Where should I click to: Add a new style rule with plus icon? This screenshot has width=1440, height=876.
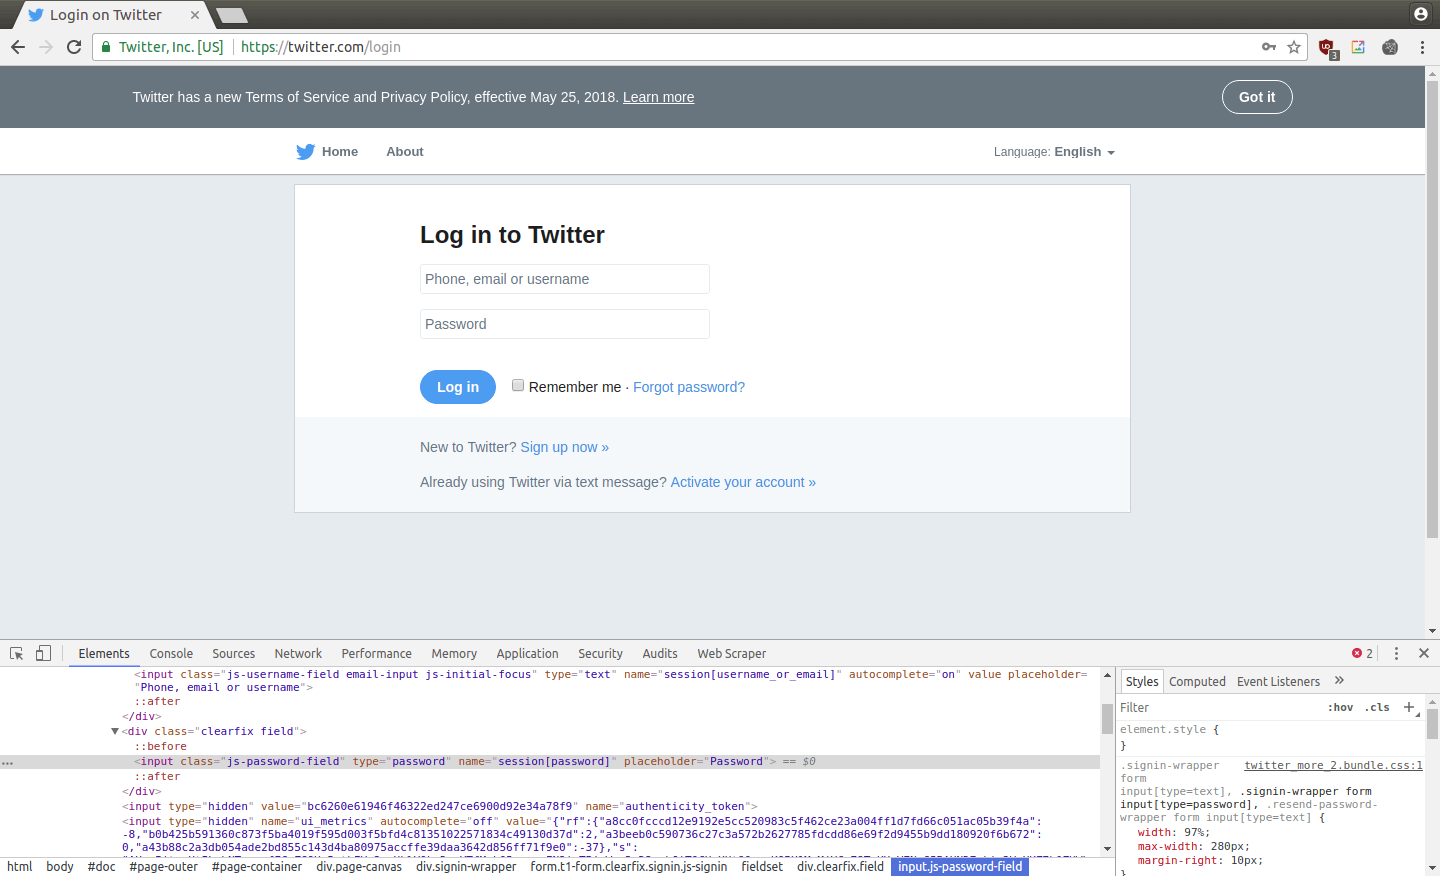point(1409,707)
